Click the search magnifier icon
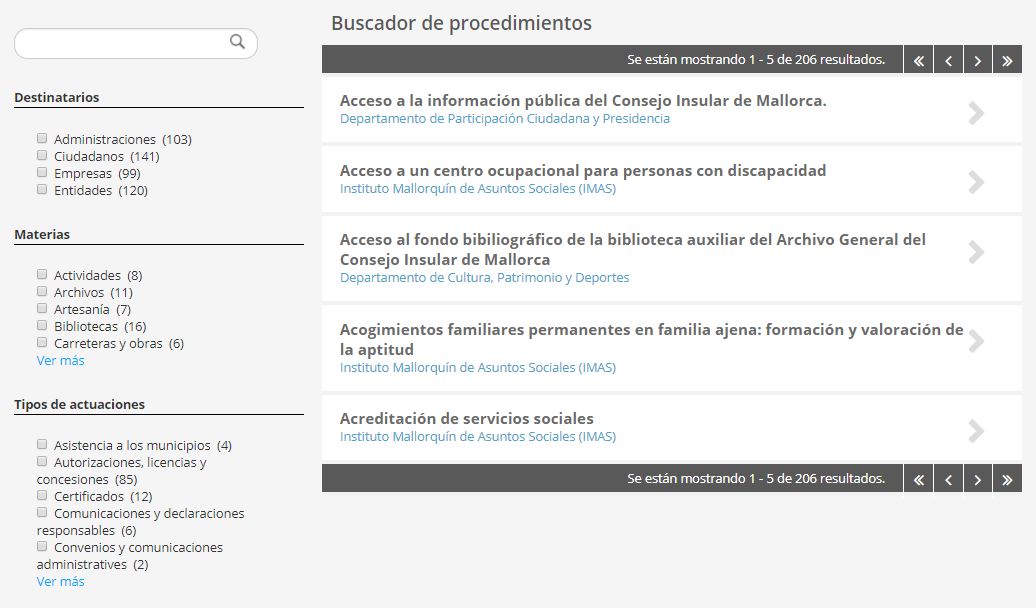Image resolution: width=1036 pixels, height=608 pixels. [x=237, y=42]
